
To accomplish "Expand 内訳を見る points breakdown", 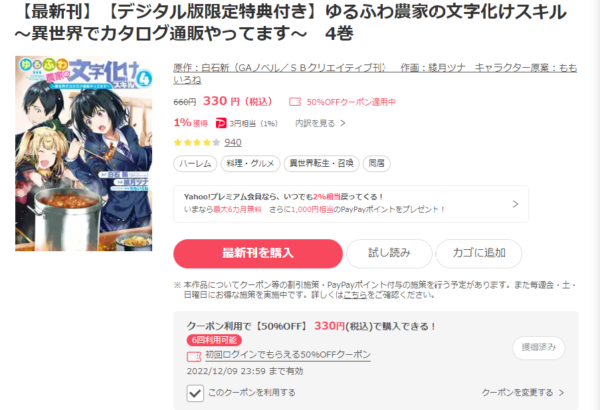I will [320, 123].
